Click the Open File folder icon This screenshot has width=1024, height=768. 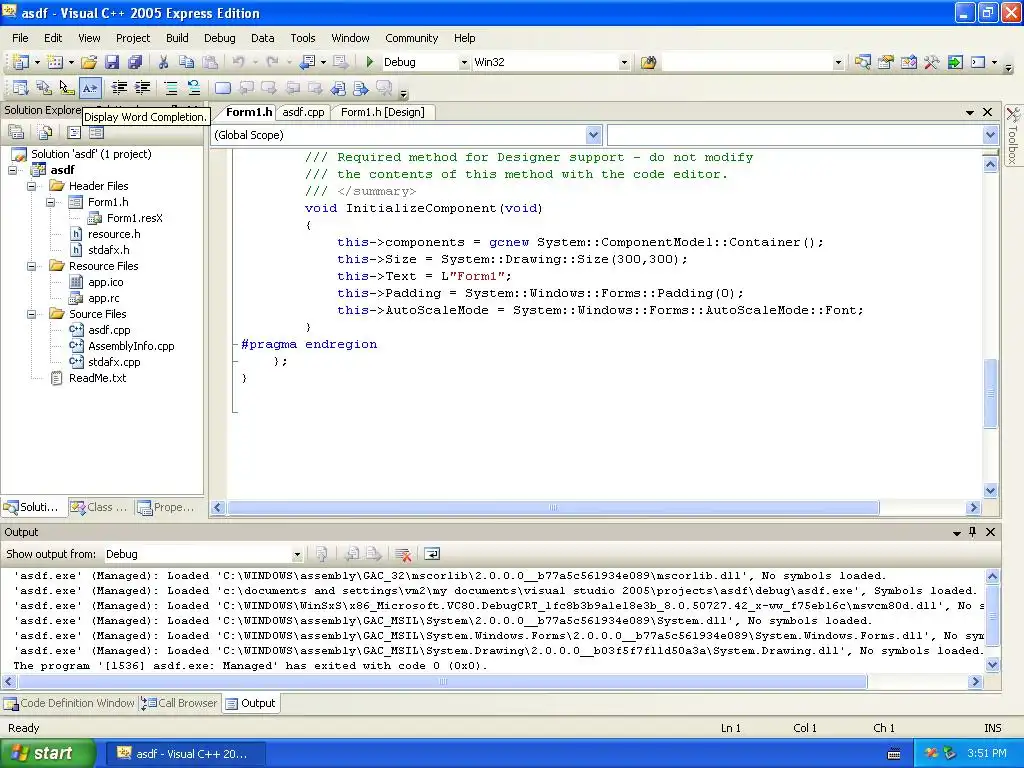pyautogui.click(x=89, y=62)
